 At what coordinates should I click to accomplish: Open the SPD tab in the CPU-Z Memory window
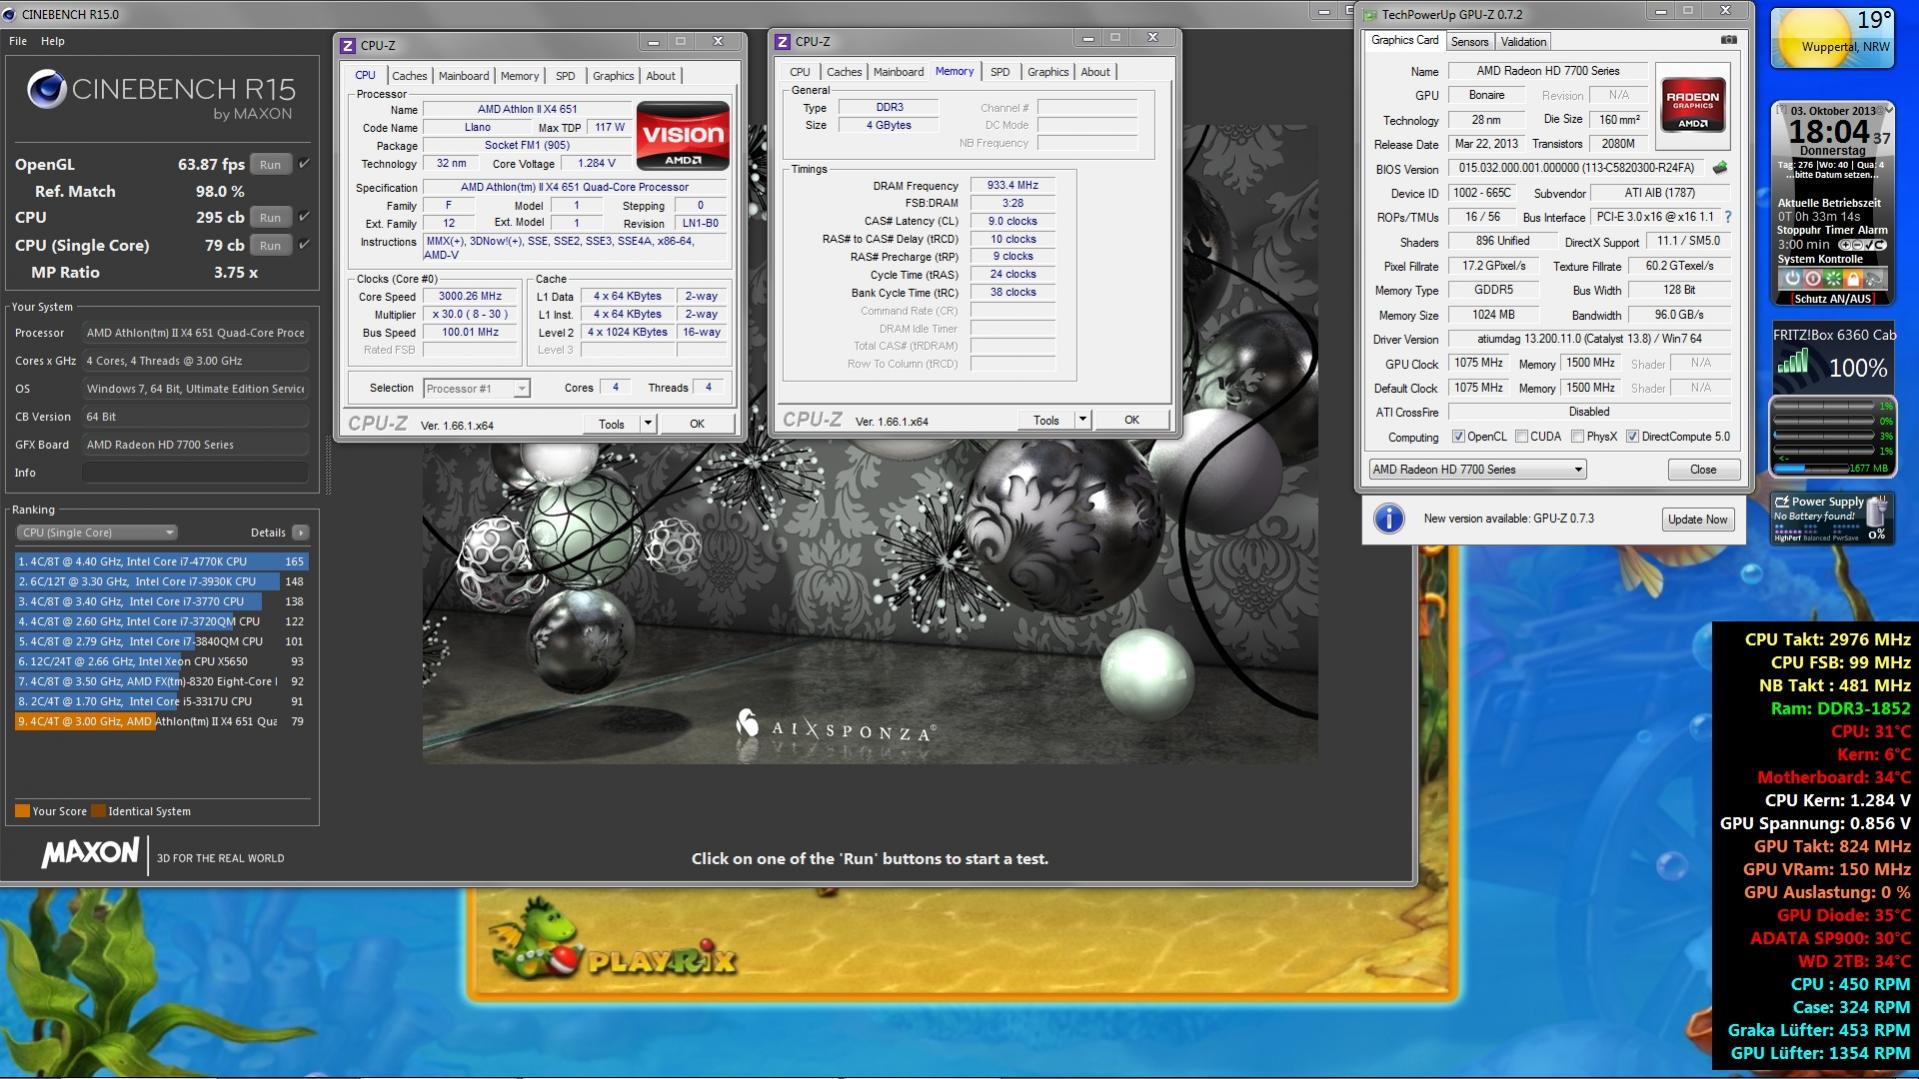(x=1000, y=71)
